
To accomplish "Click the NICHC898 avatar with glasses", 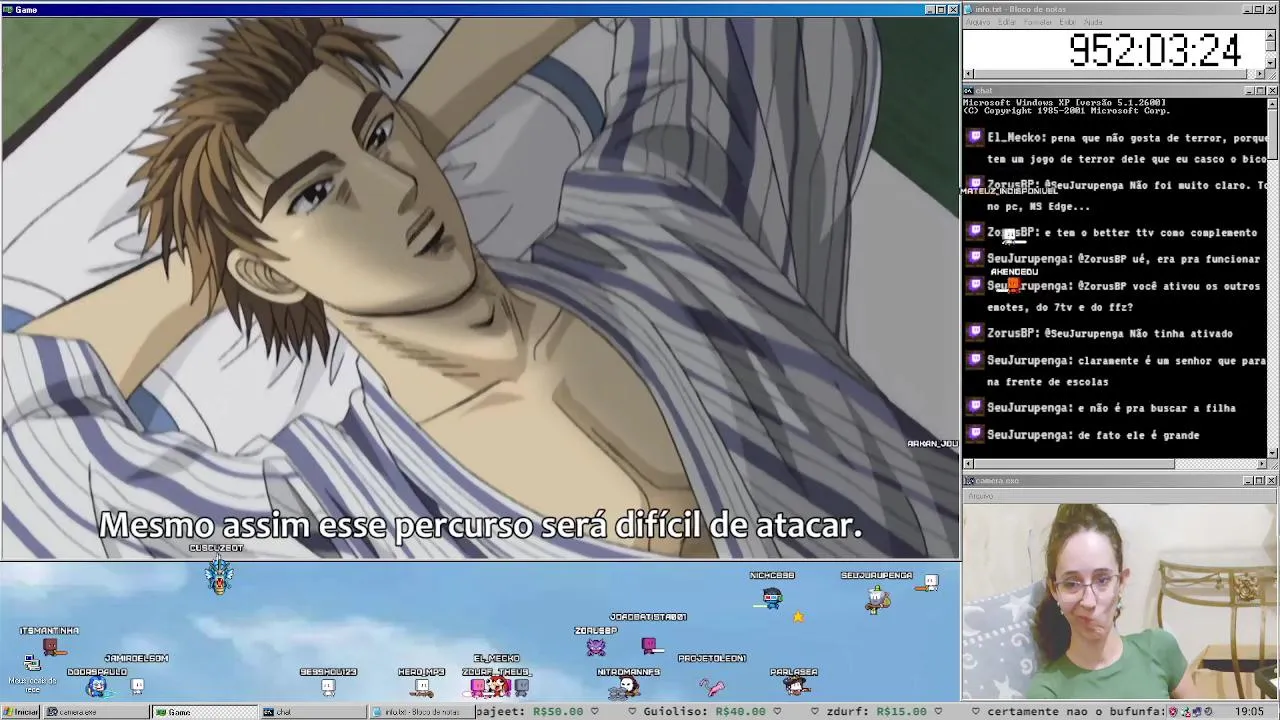I will [x=772, y=597].
